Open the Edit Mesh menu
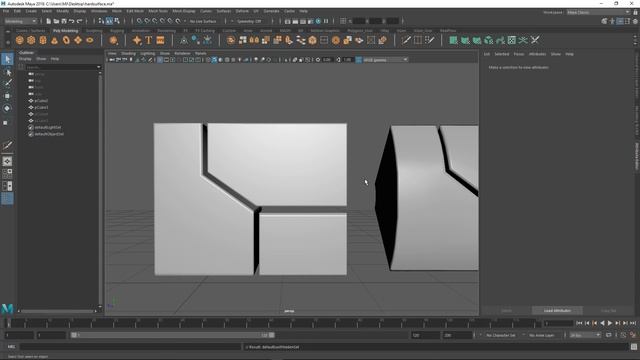 (x=135, y=11)
